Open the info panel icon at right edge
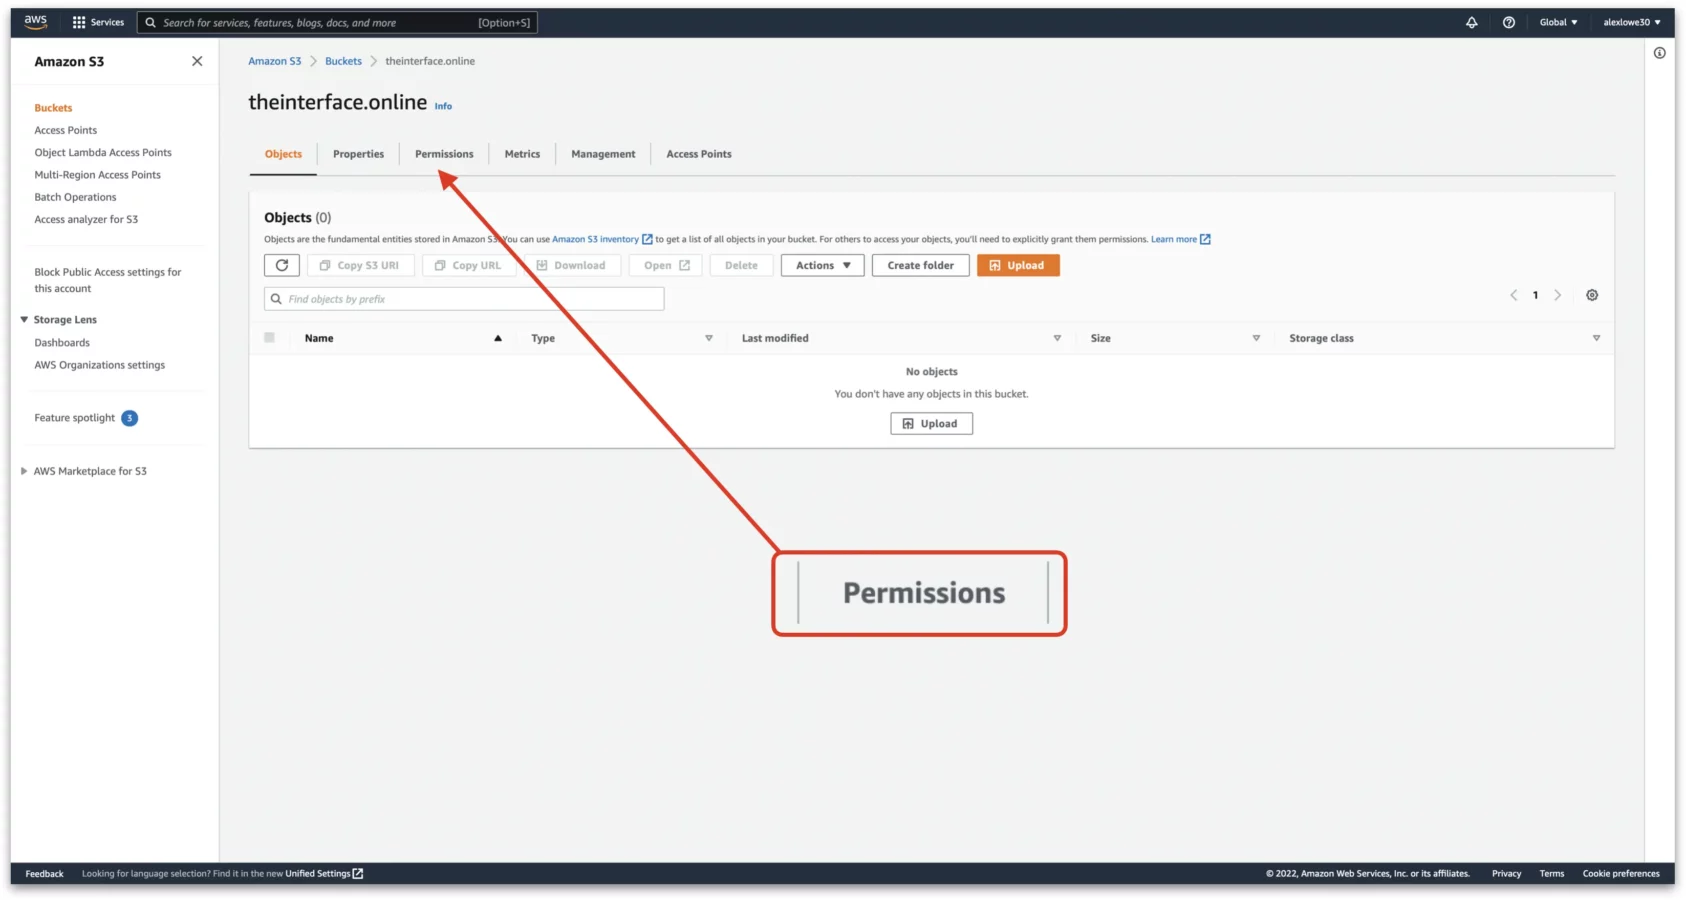Viewport: 1686px width, 900px height. point(1659,53)
